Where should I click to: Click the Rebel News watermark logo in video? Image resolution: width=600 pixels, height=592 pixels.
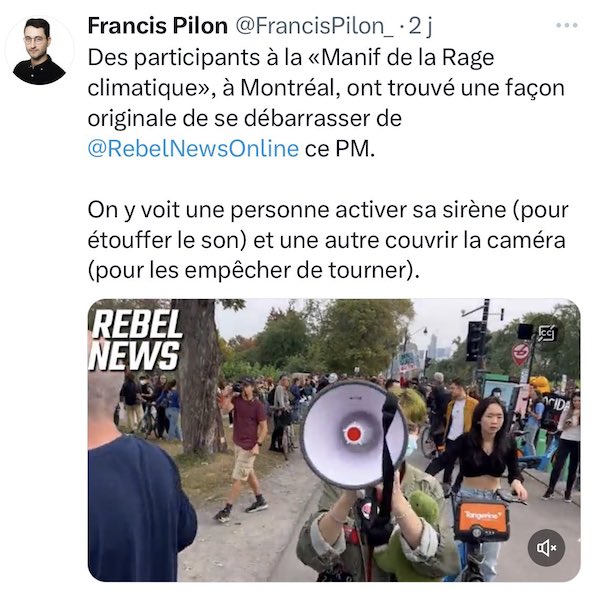(x=135, y=340)
